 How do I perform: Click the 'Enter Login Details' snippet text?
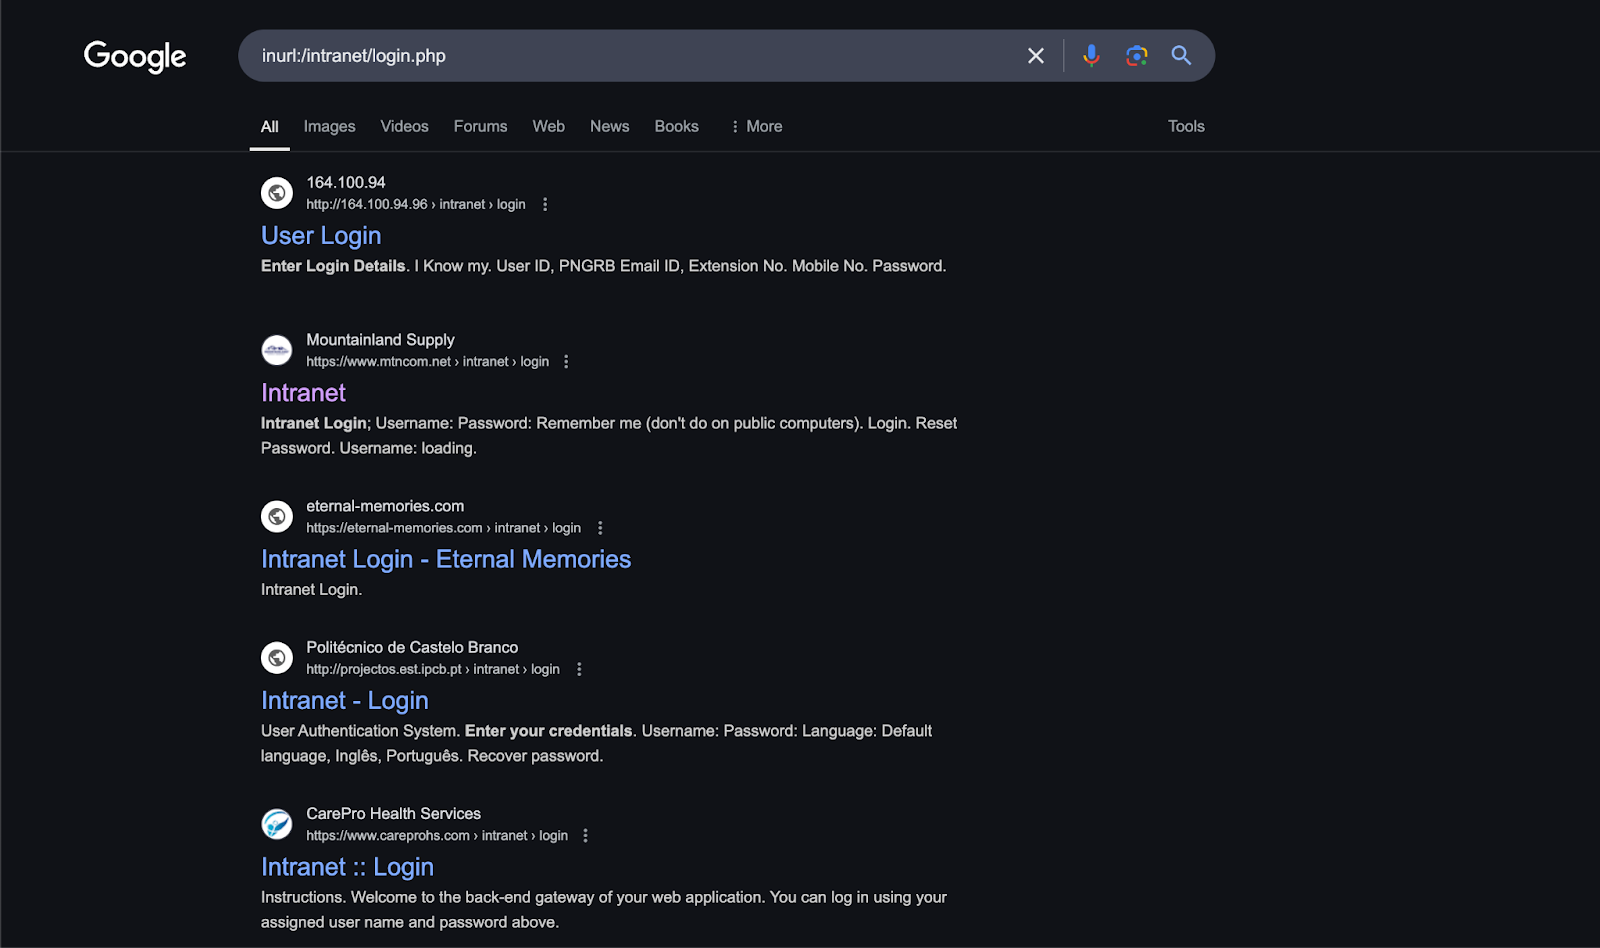pos(333,266)
